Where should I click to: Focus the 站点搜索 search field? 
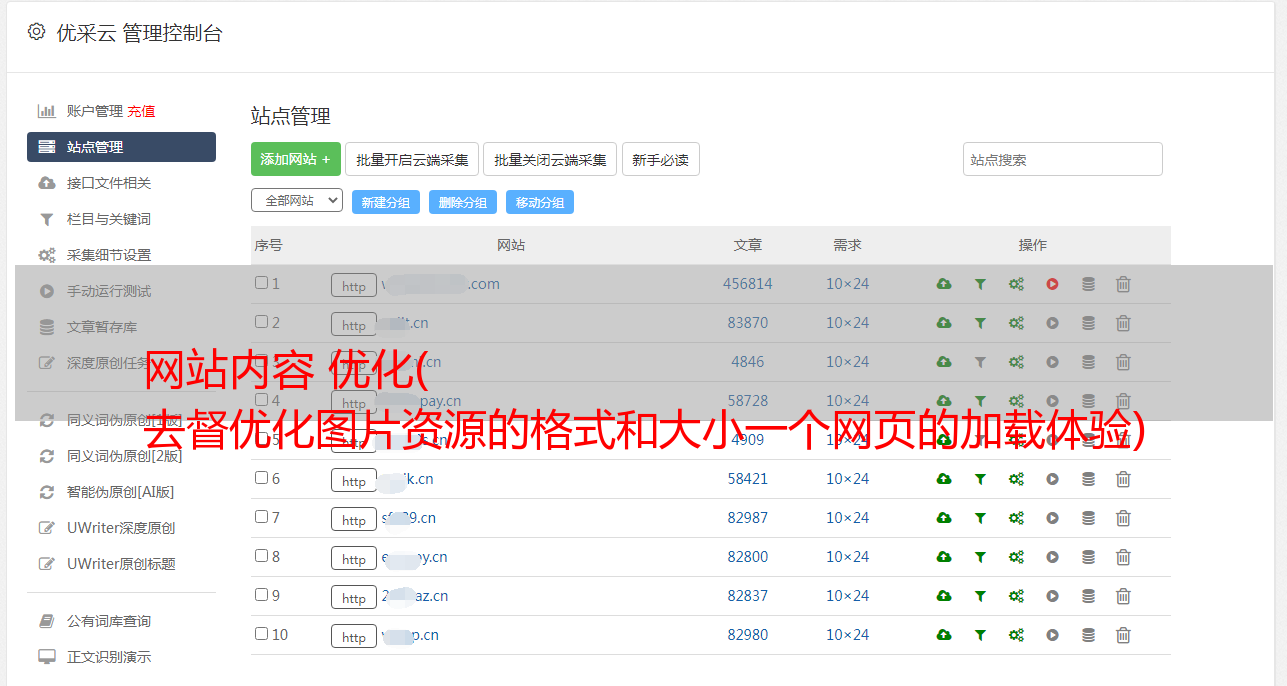pos(1063,159)
